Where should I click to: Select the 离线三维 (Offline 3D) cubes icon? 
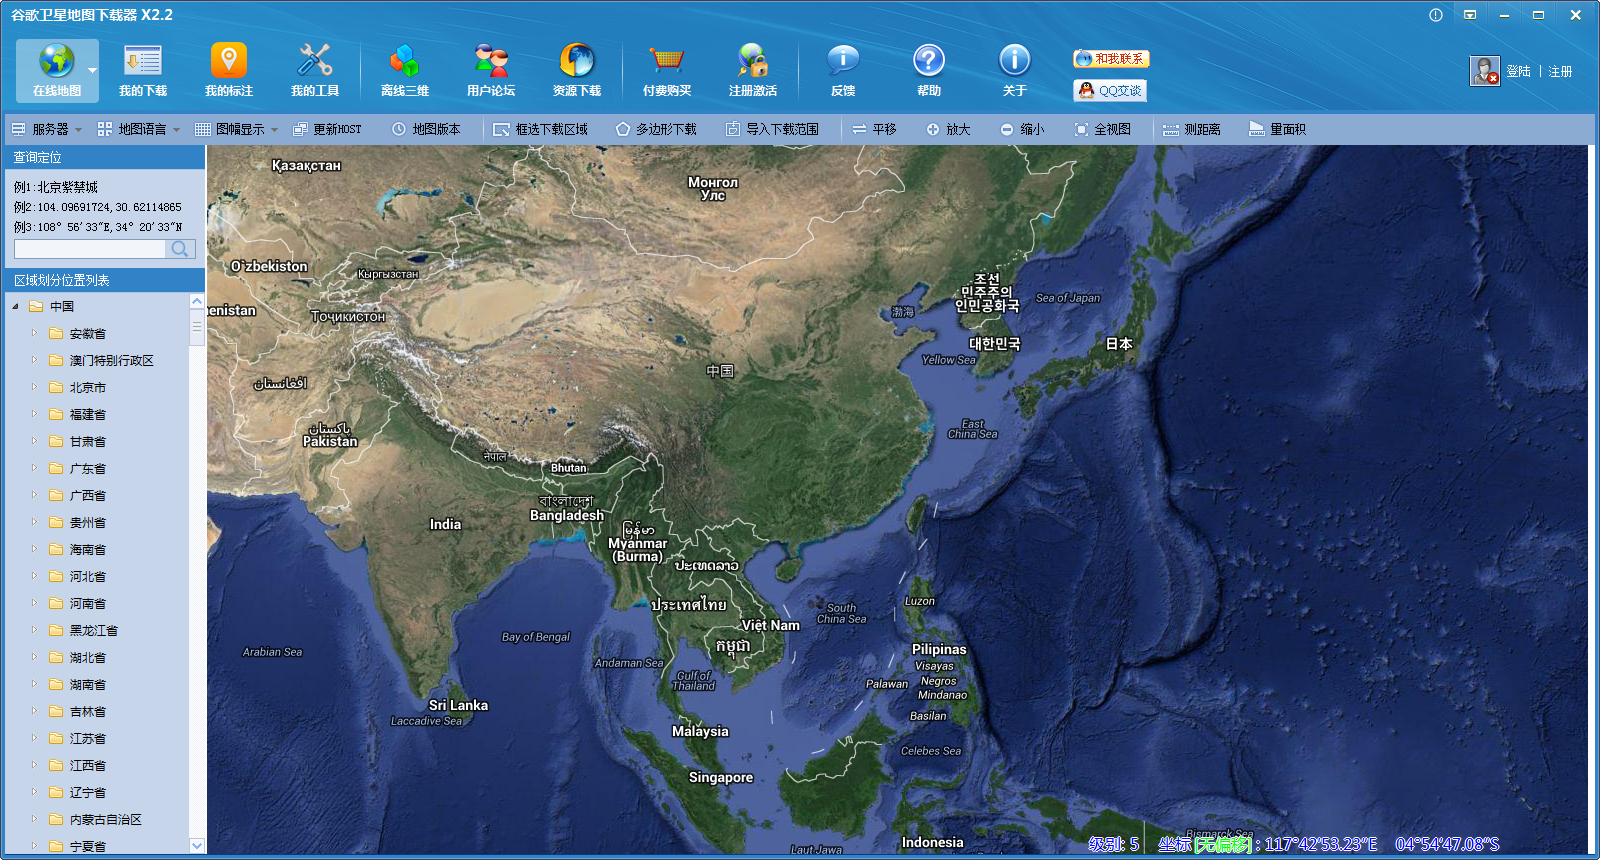click(404, 62)
